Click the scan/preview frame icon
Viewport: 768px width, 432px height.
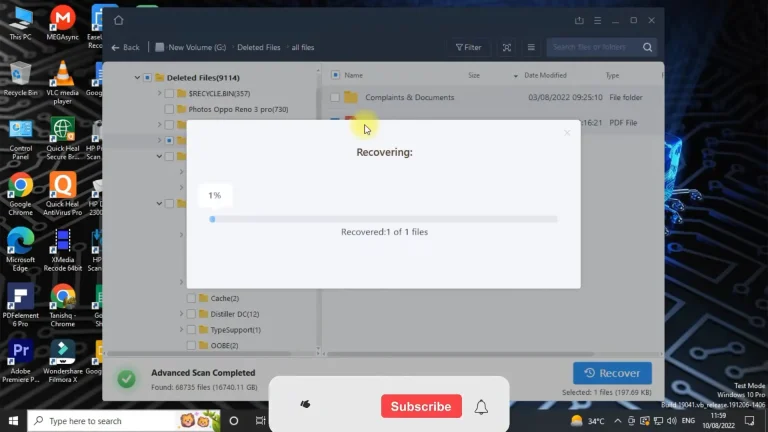pyautogui.click(x=506, y=48)
